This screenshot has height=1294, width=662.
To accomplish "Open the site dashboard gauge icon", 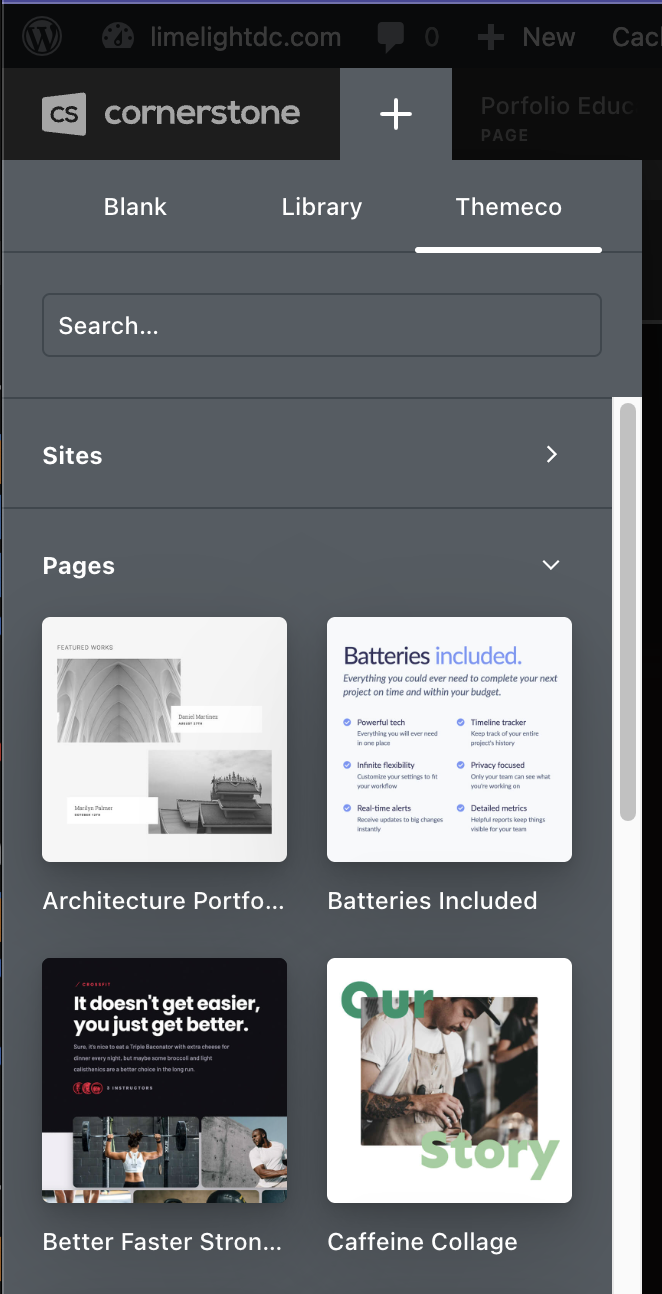I will pos(118,38).
